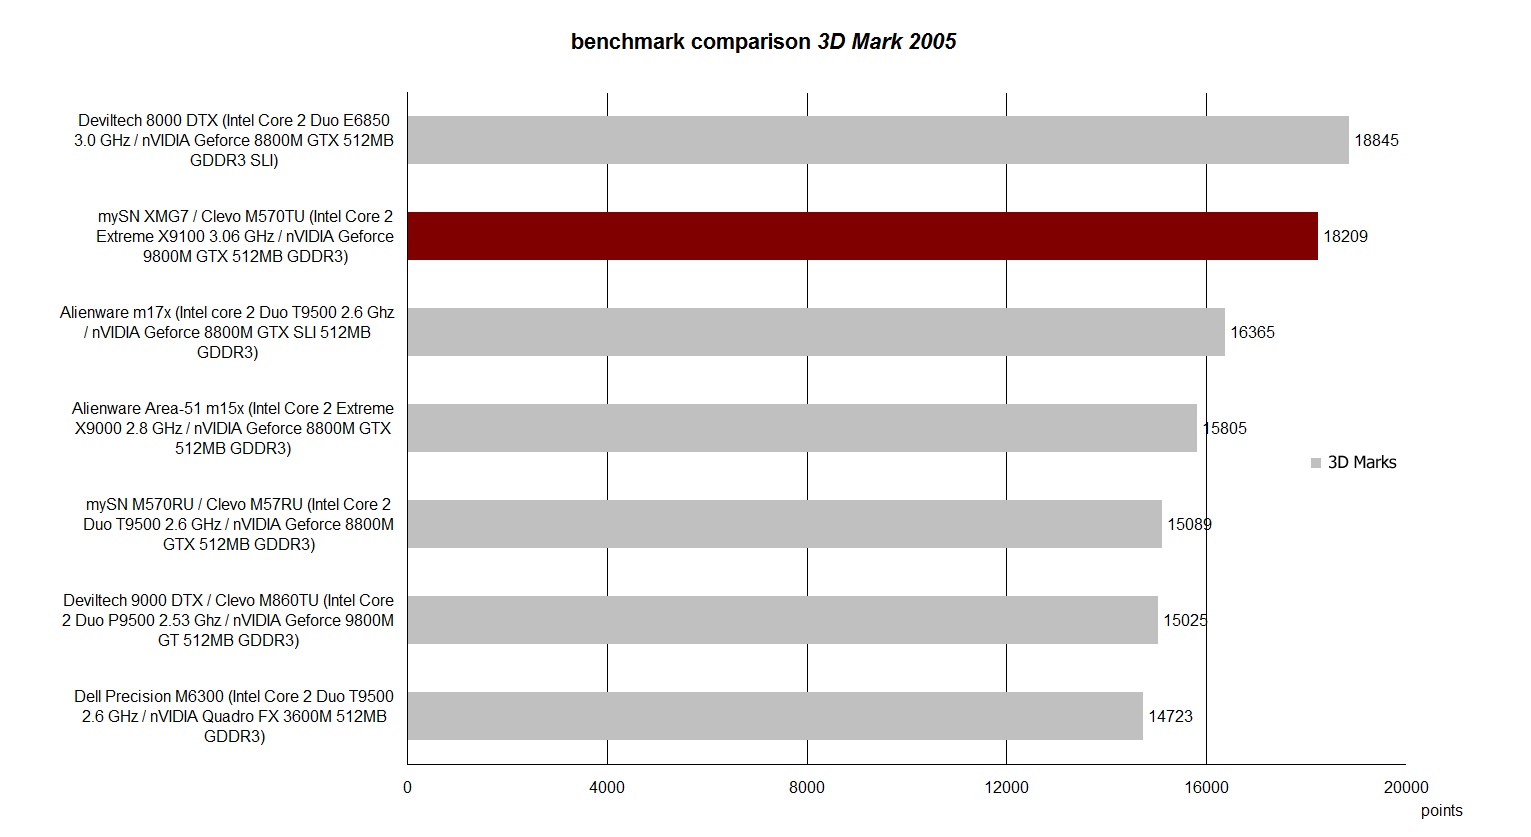Click the Deviltech 9000 DTX category label

pos(228,620)
